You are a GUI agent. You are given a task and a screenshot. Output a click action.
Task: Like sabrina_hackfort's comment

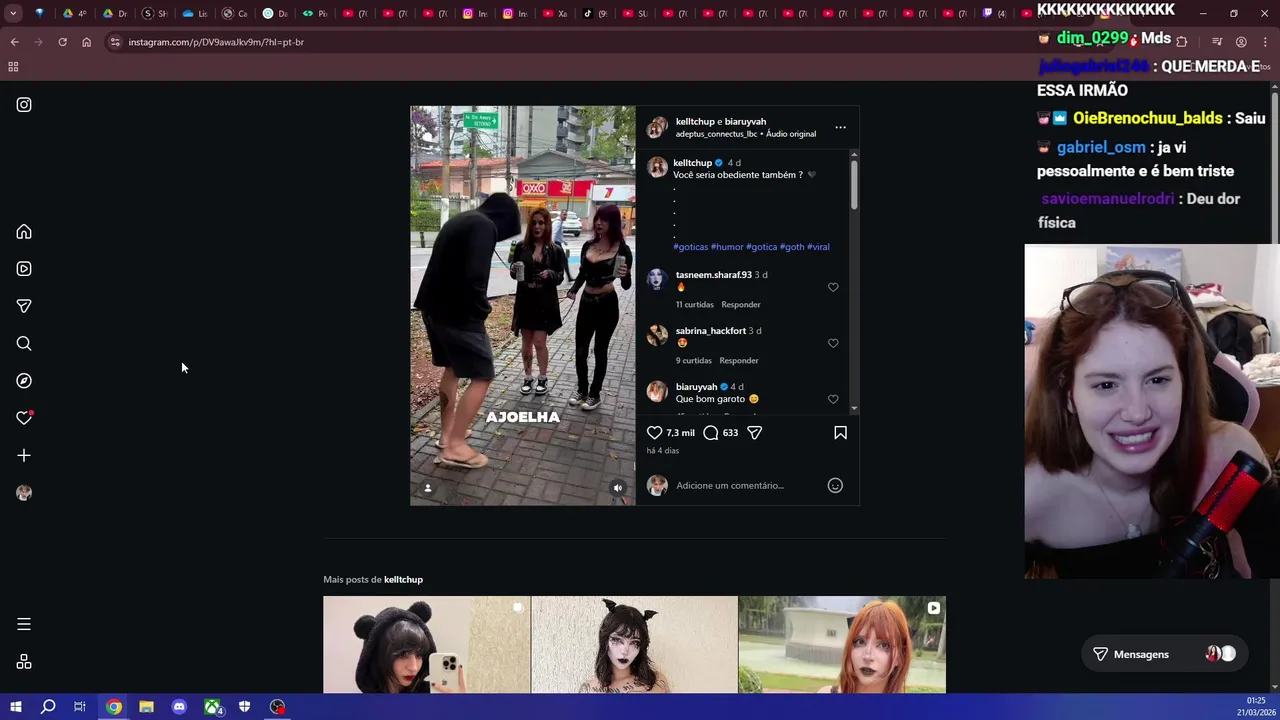pos(833,343)
